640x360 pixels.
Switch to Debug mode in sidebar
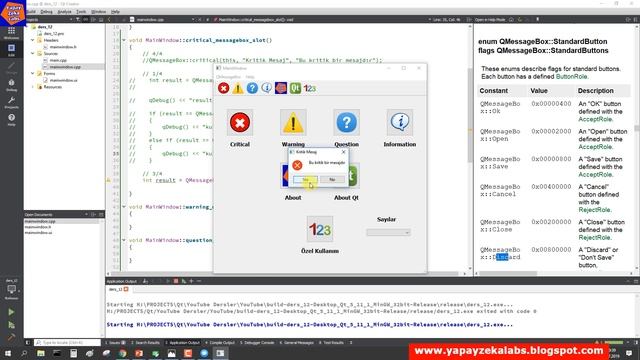coord(11,85)
